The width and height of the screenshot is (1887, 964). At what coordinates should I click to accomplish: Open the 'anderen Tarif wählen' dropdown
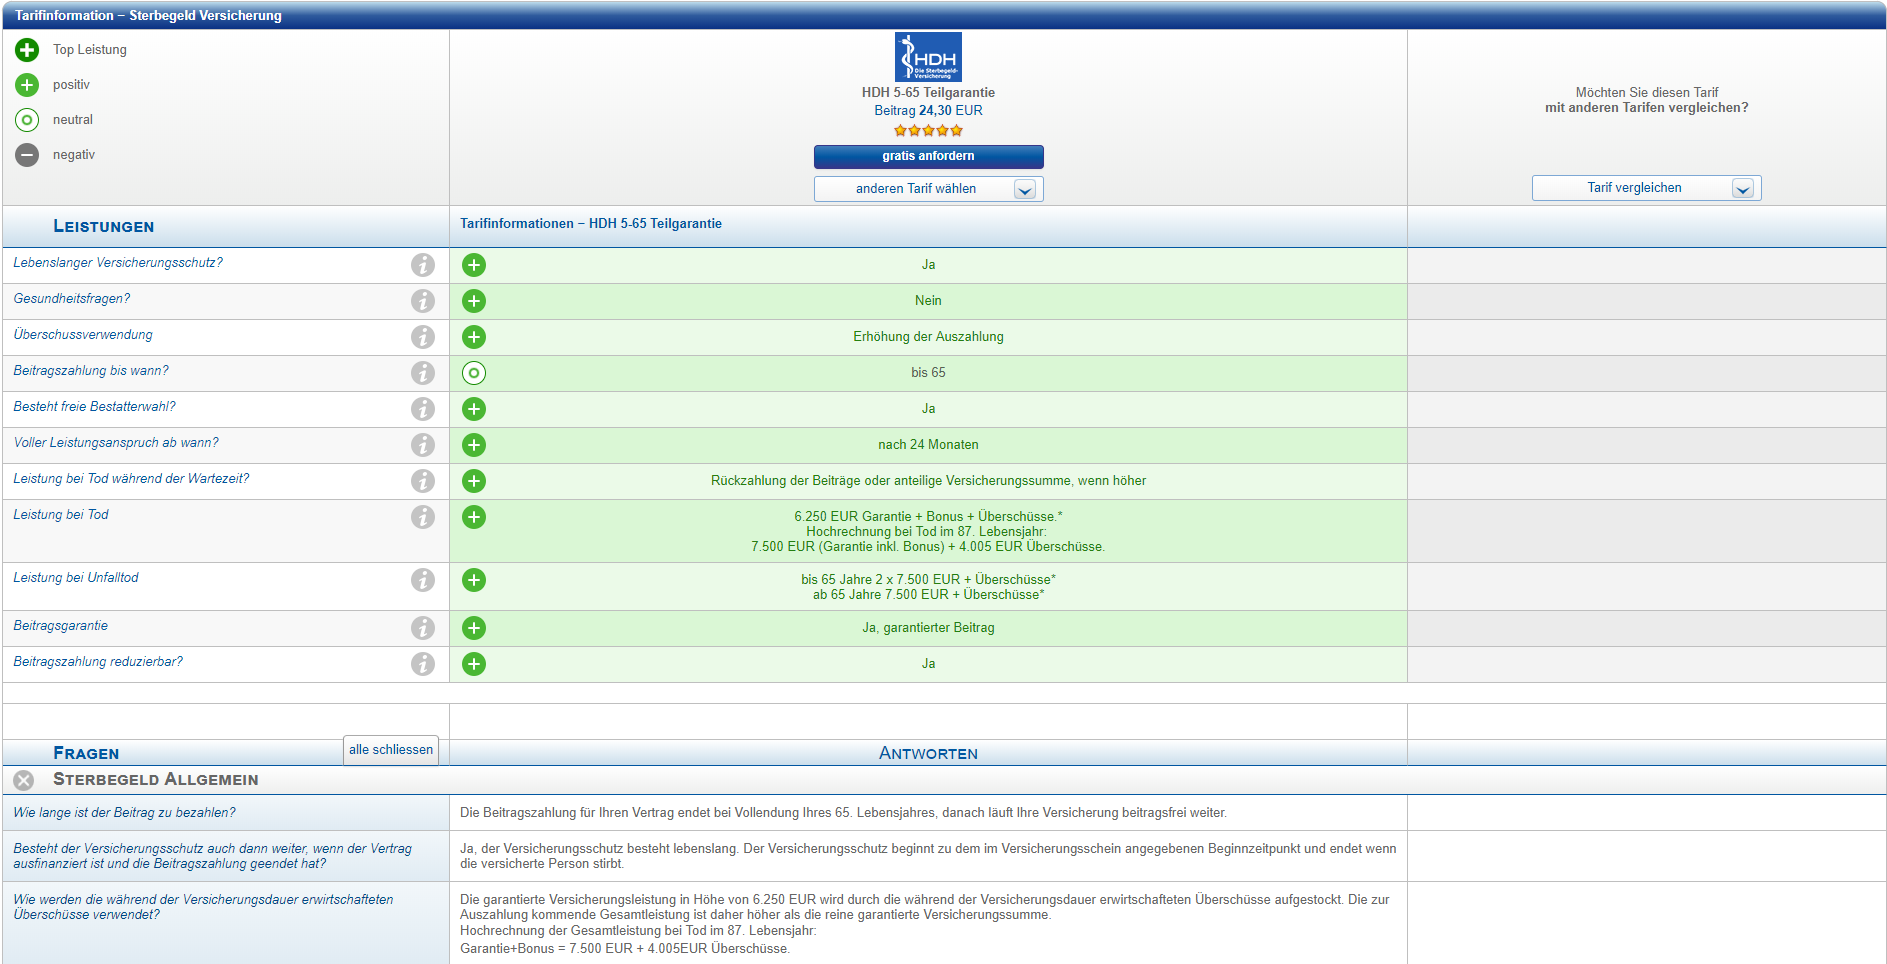point(928,189)
